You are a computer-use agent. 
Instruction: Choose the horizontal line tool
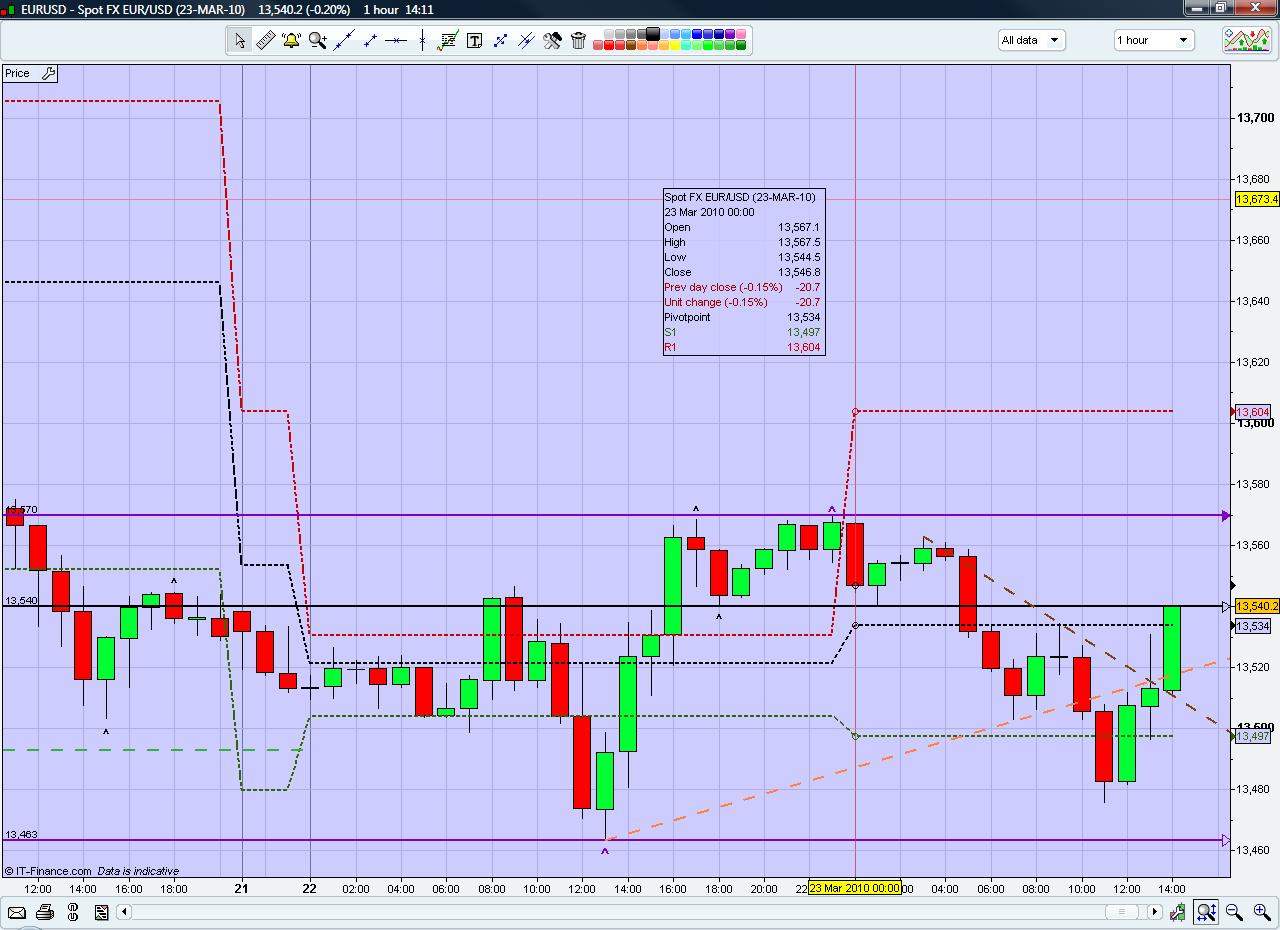tap(396, 40)
